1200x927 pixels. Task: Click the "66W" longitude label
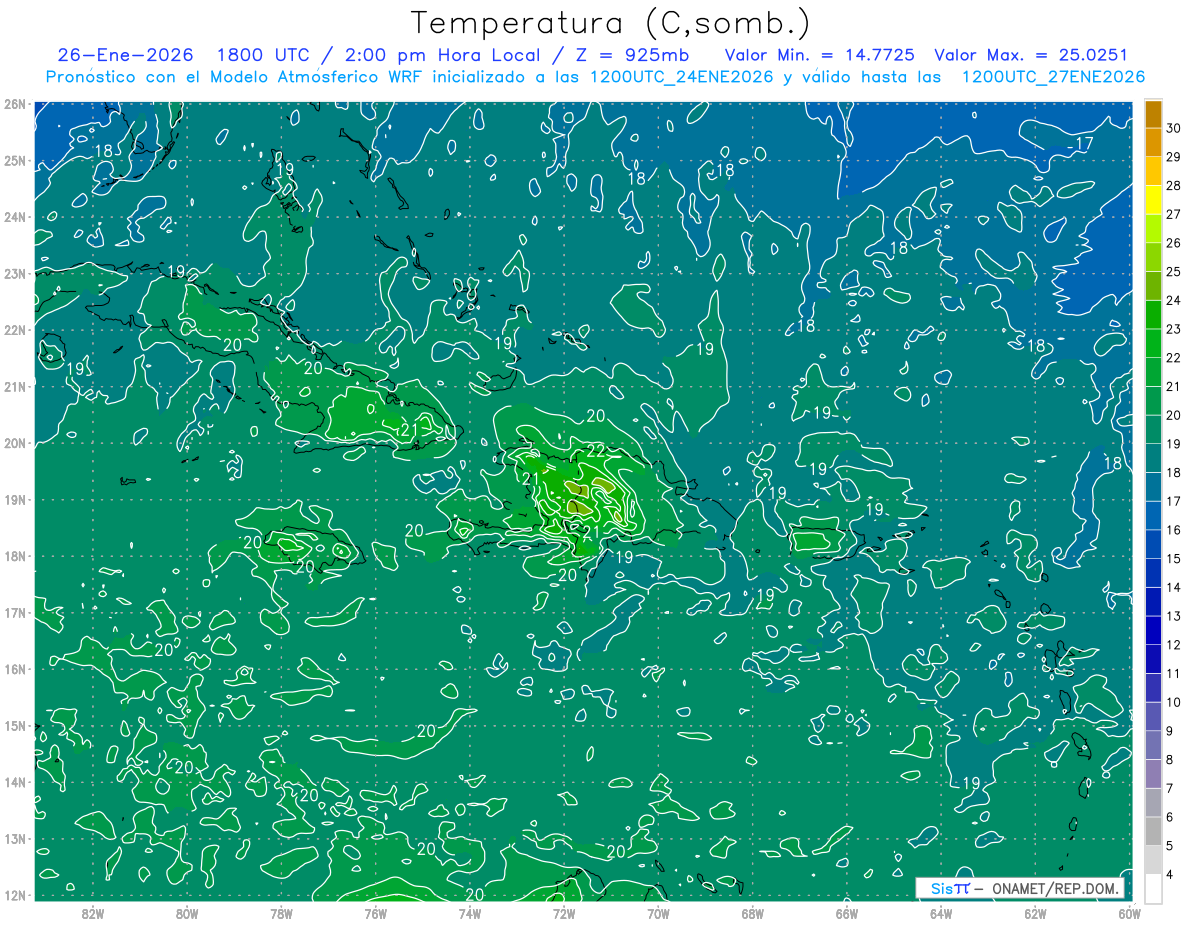click(x=846, y=913)
